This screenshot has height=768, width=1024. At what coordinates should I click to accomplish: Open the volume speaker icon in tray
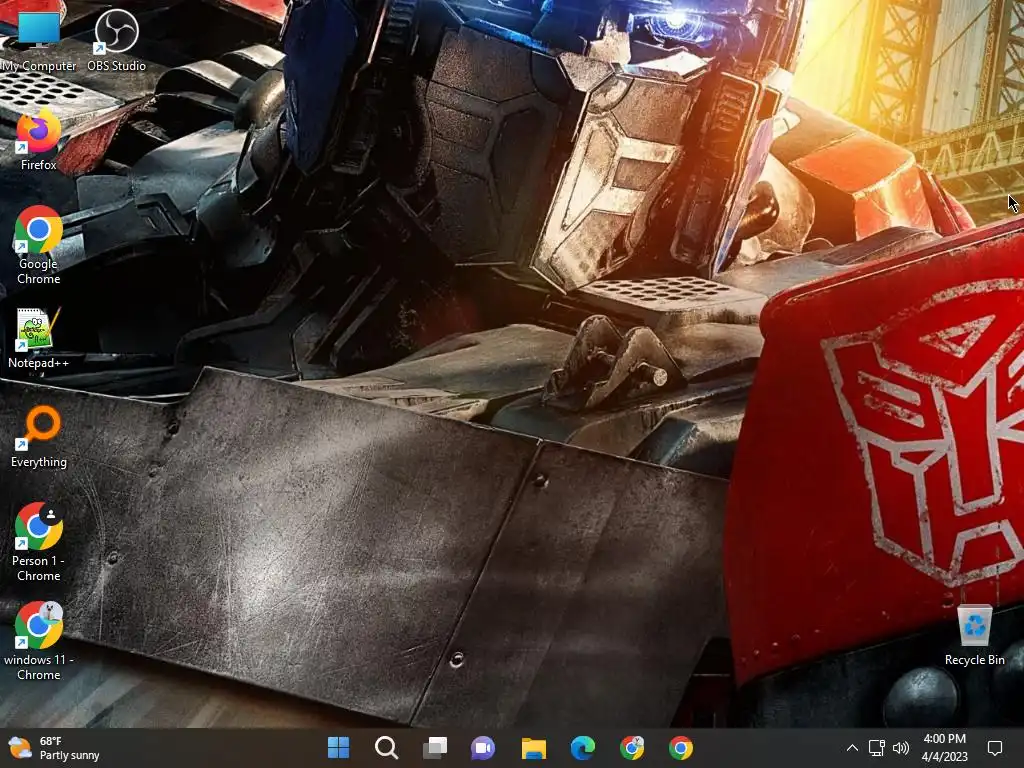pos(901,748)
